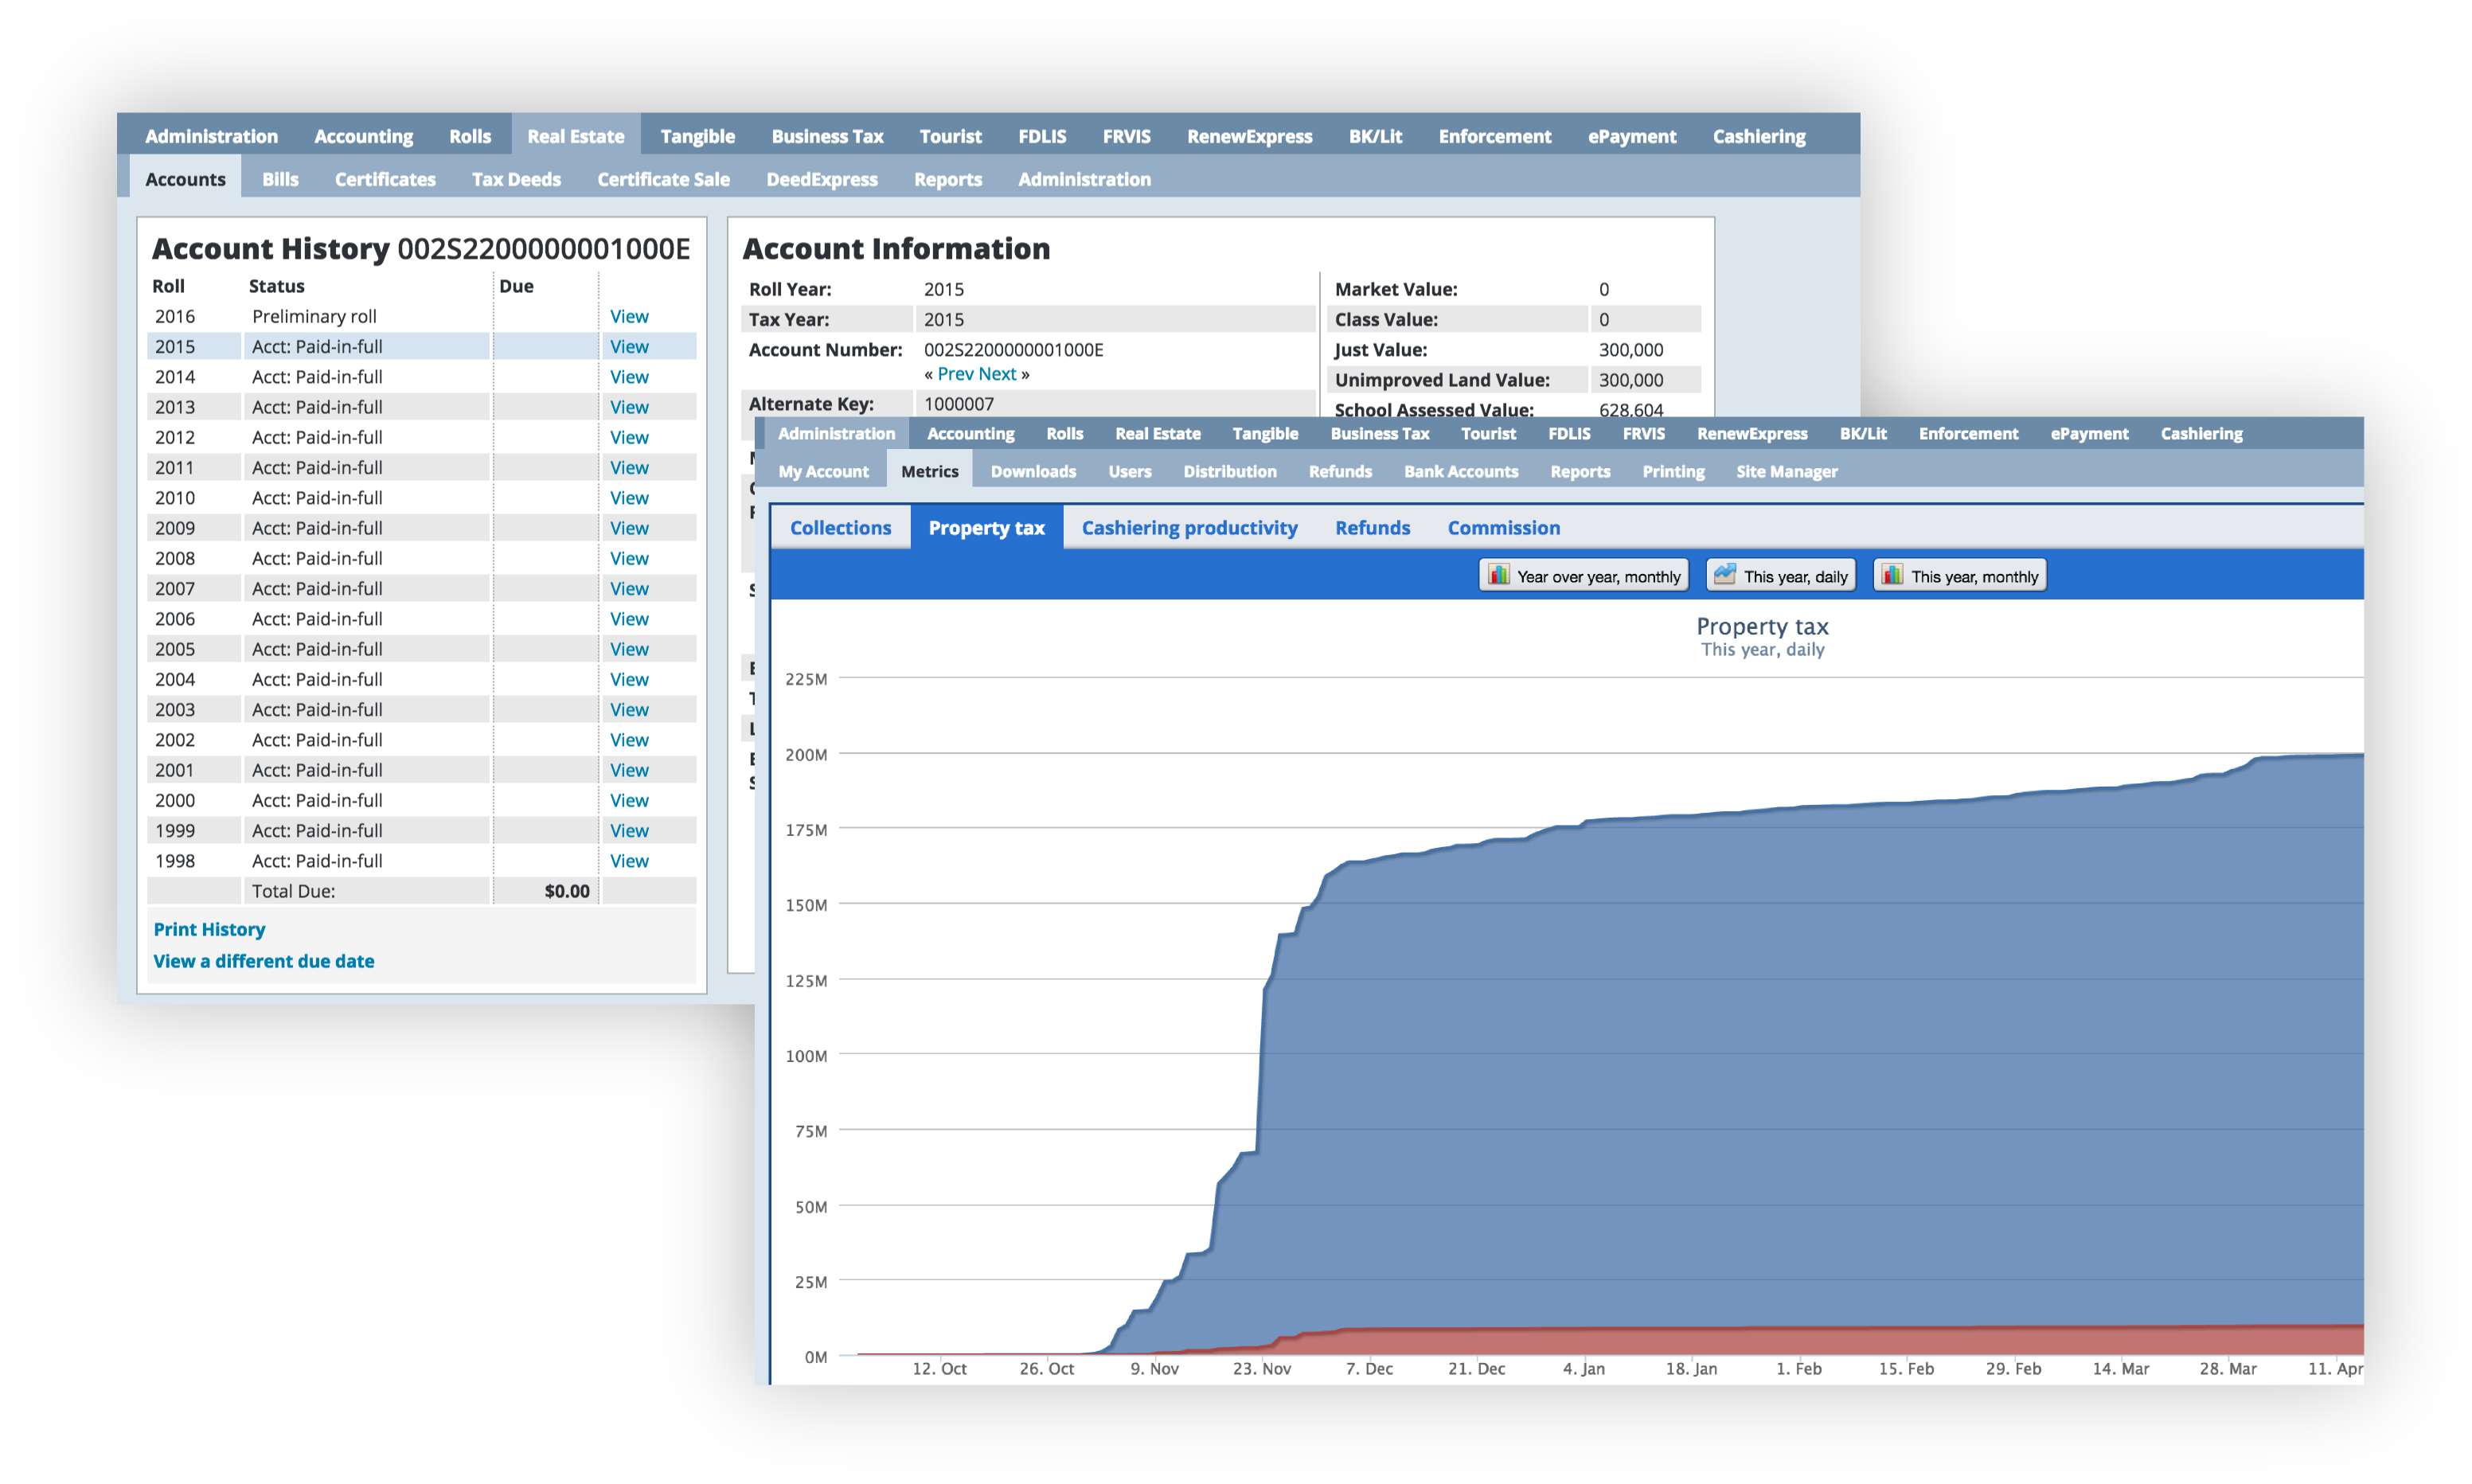Select Metrics subtab
This screenshot has width=2472, height=1484.
[x=929, y=471]
